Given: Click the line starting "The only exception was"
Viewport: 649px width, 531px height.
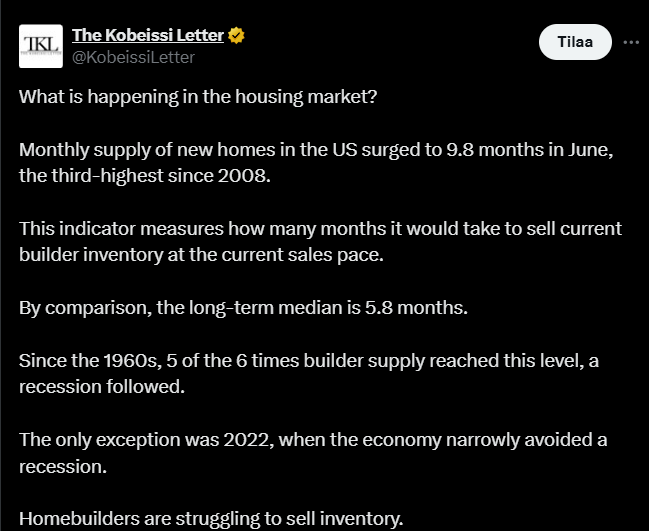Looking at the screenshot, I should click(313, 440).
